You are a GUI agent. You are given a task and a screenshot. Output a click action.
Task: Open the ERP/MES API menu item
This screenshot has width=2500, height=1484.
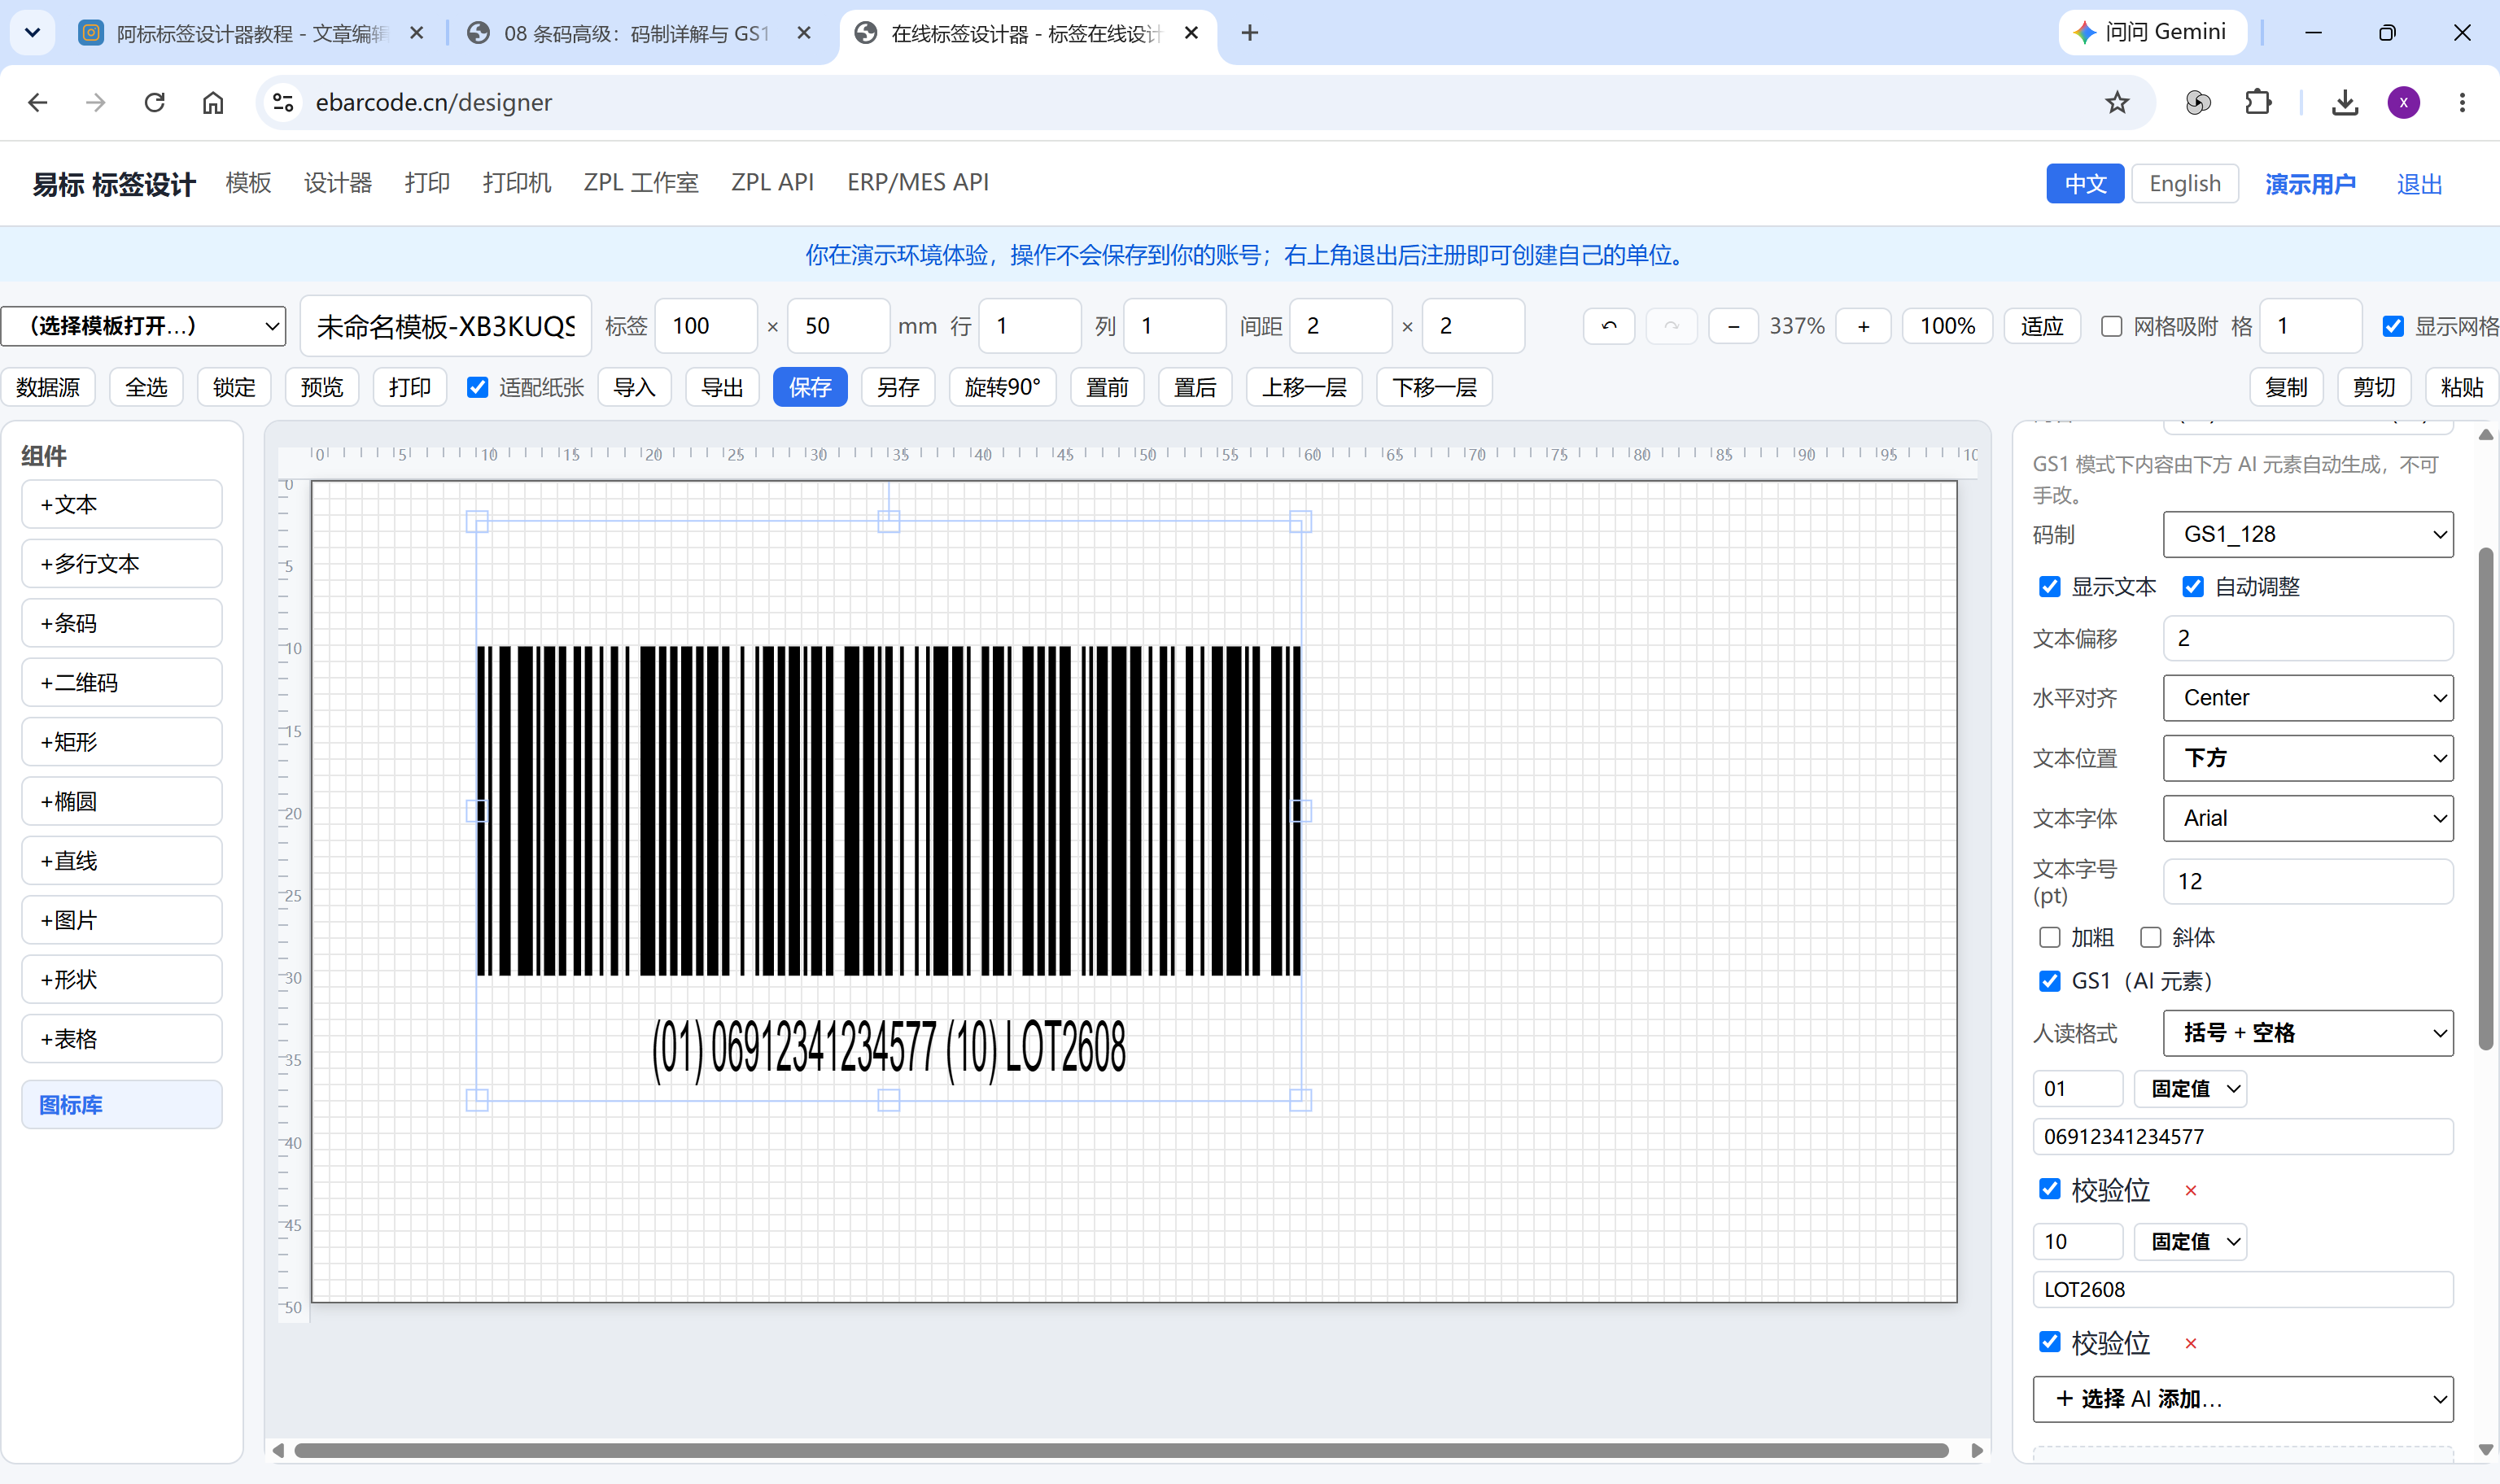tap(917, 182)
